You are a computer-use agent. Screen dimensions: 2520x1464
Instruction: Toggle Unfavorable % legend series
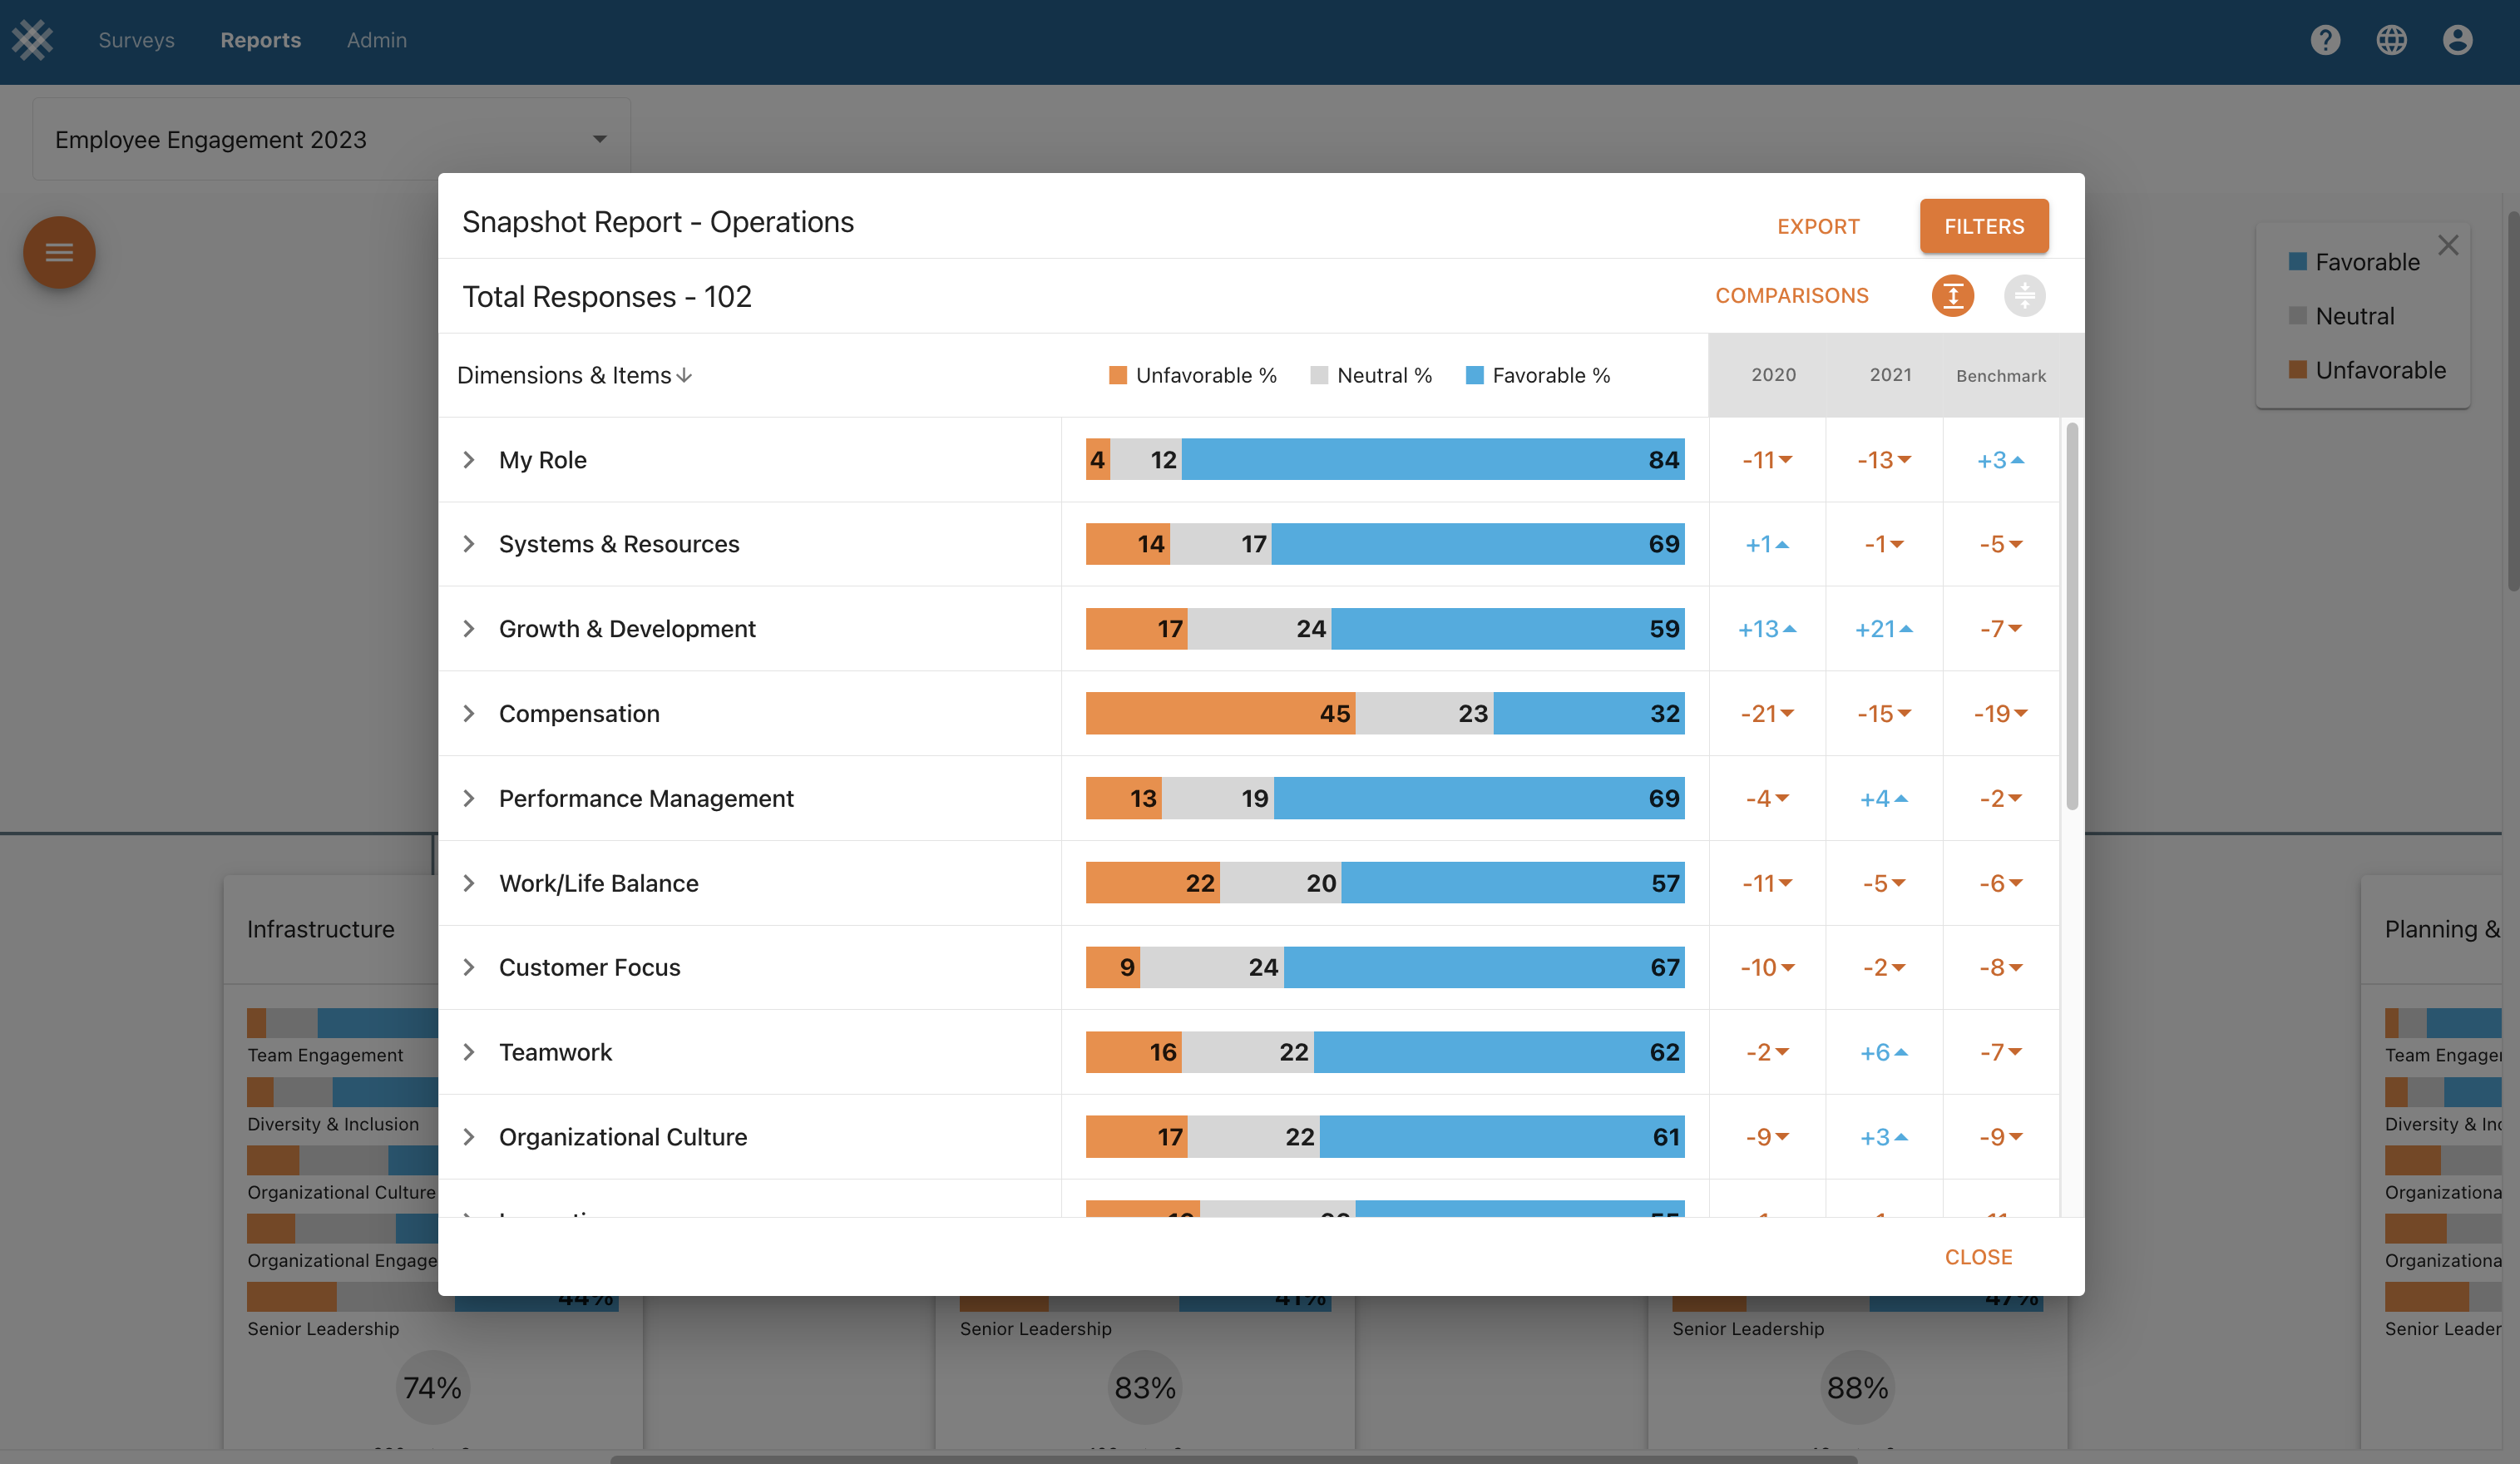click(1193, 376)
